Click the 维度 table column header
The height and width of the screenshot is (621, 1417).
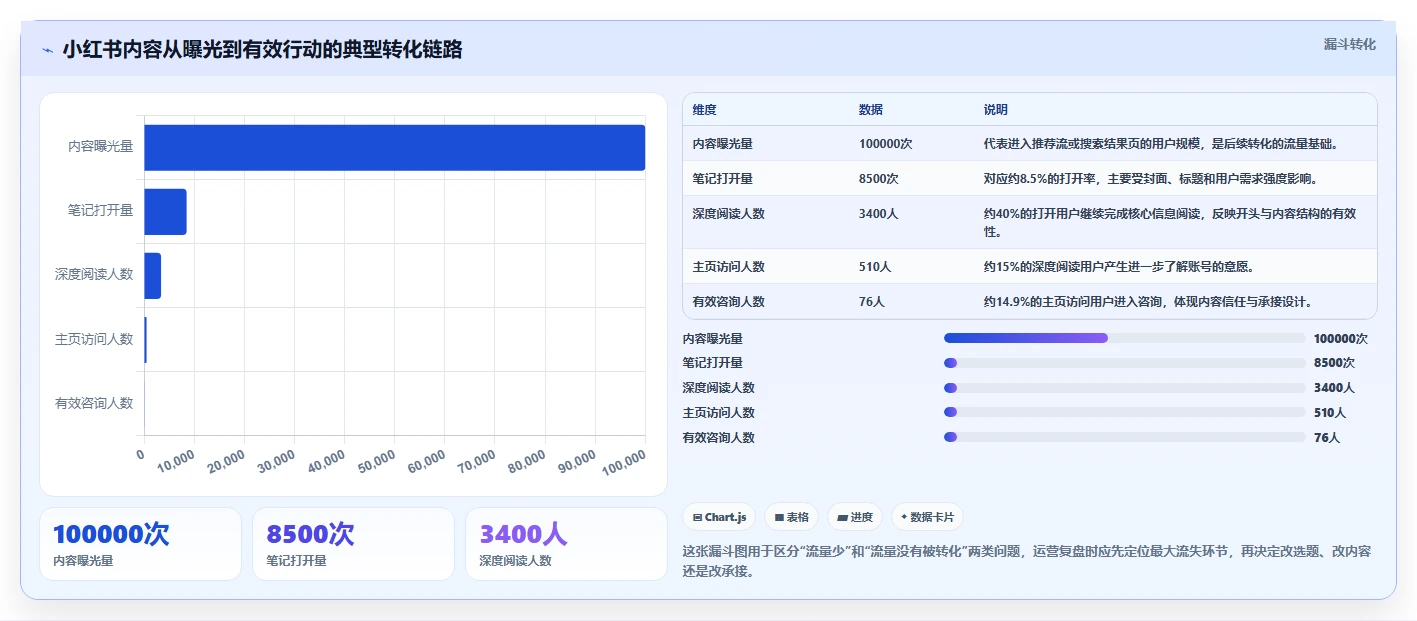pos(704,110)
